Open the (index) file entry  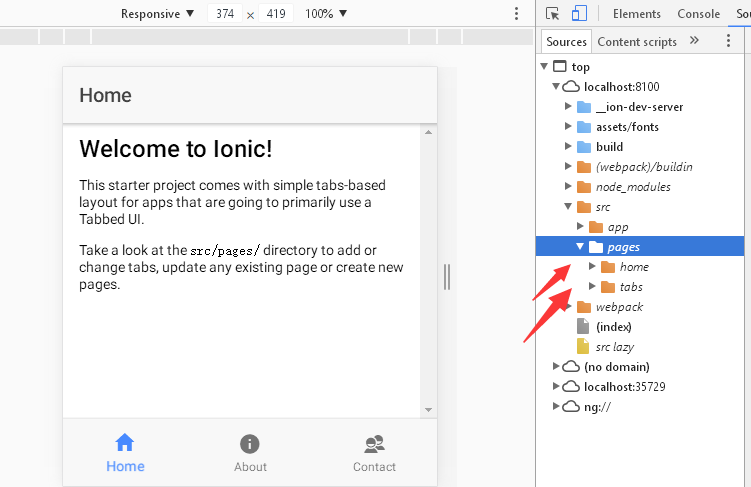(x=614, y=327)
